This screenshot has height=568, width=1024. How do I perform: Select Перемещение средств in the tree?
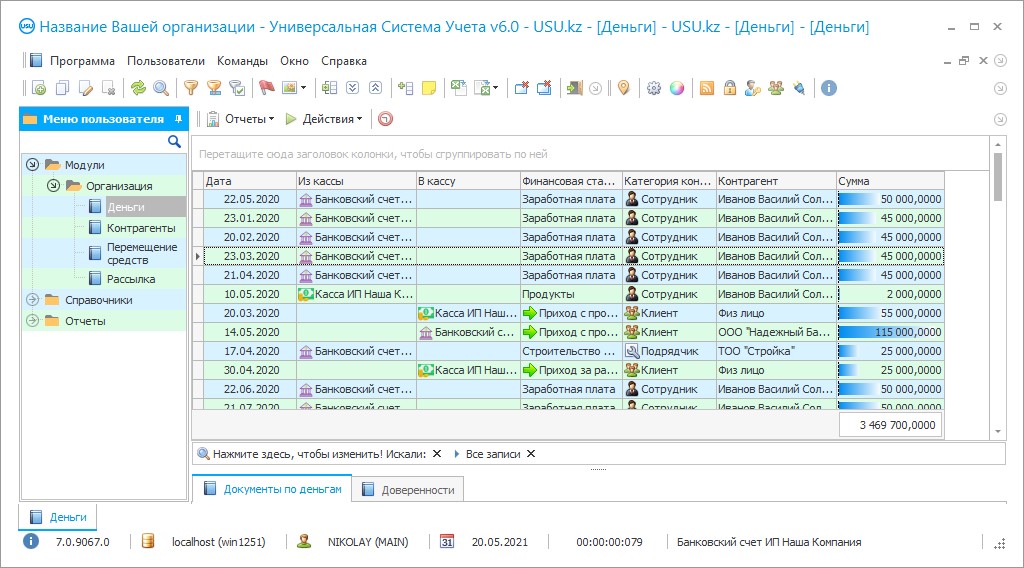[x=142, y=253]
